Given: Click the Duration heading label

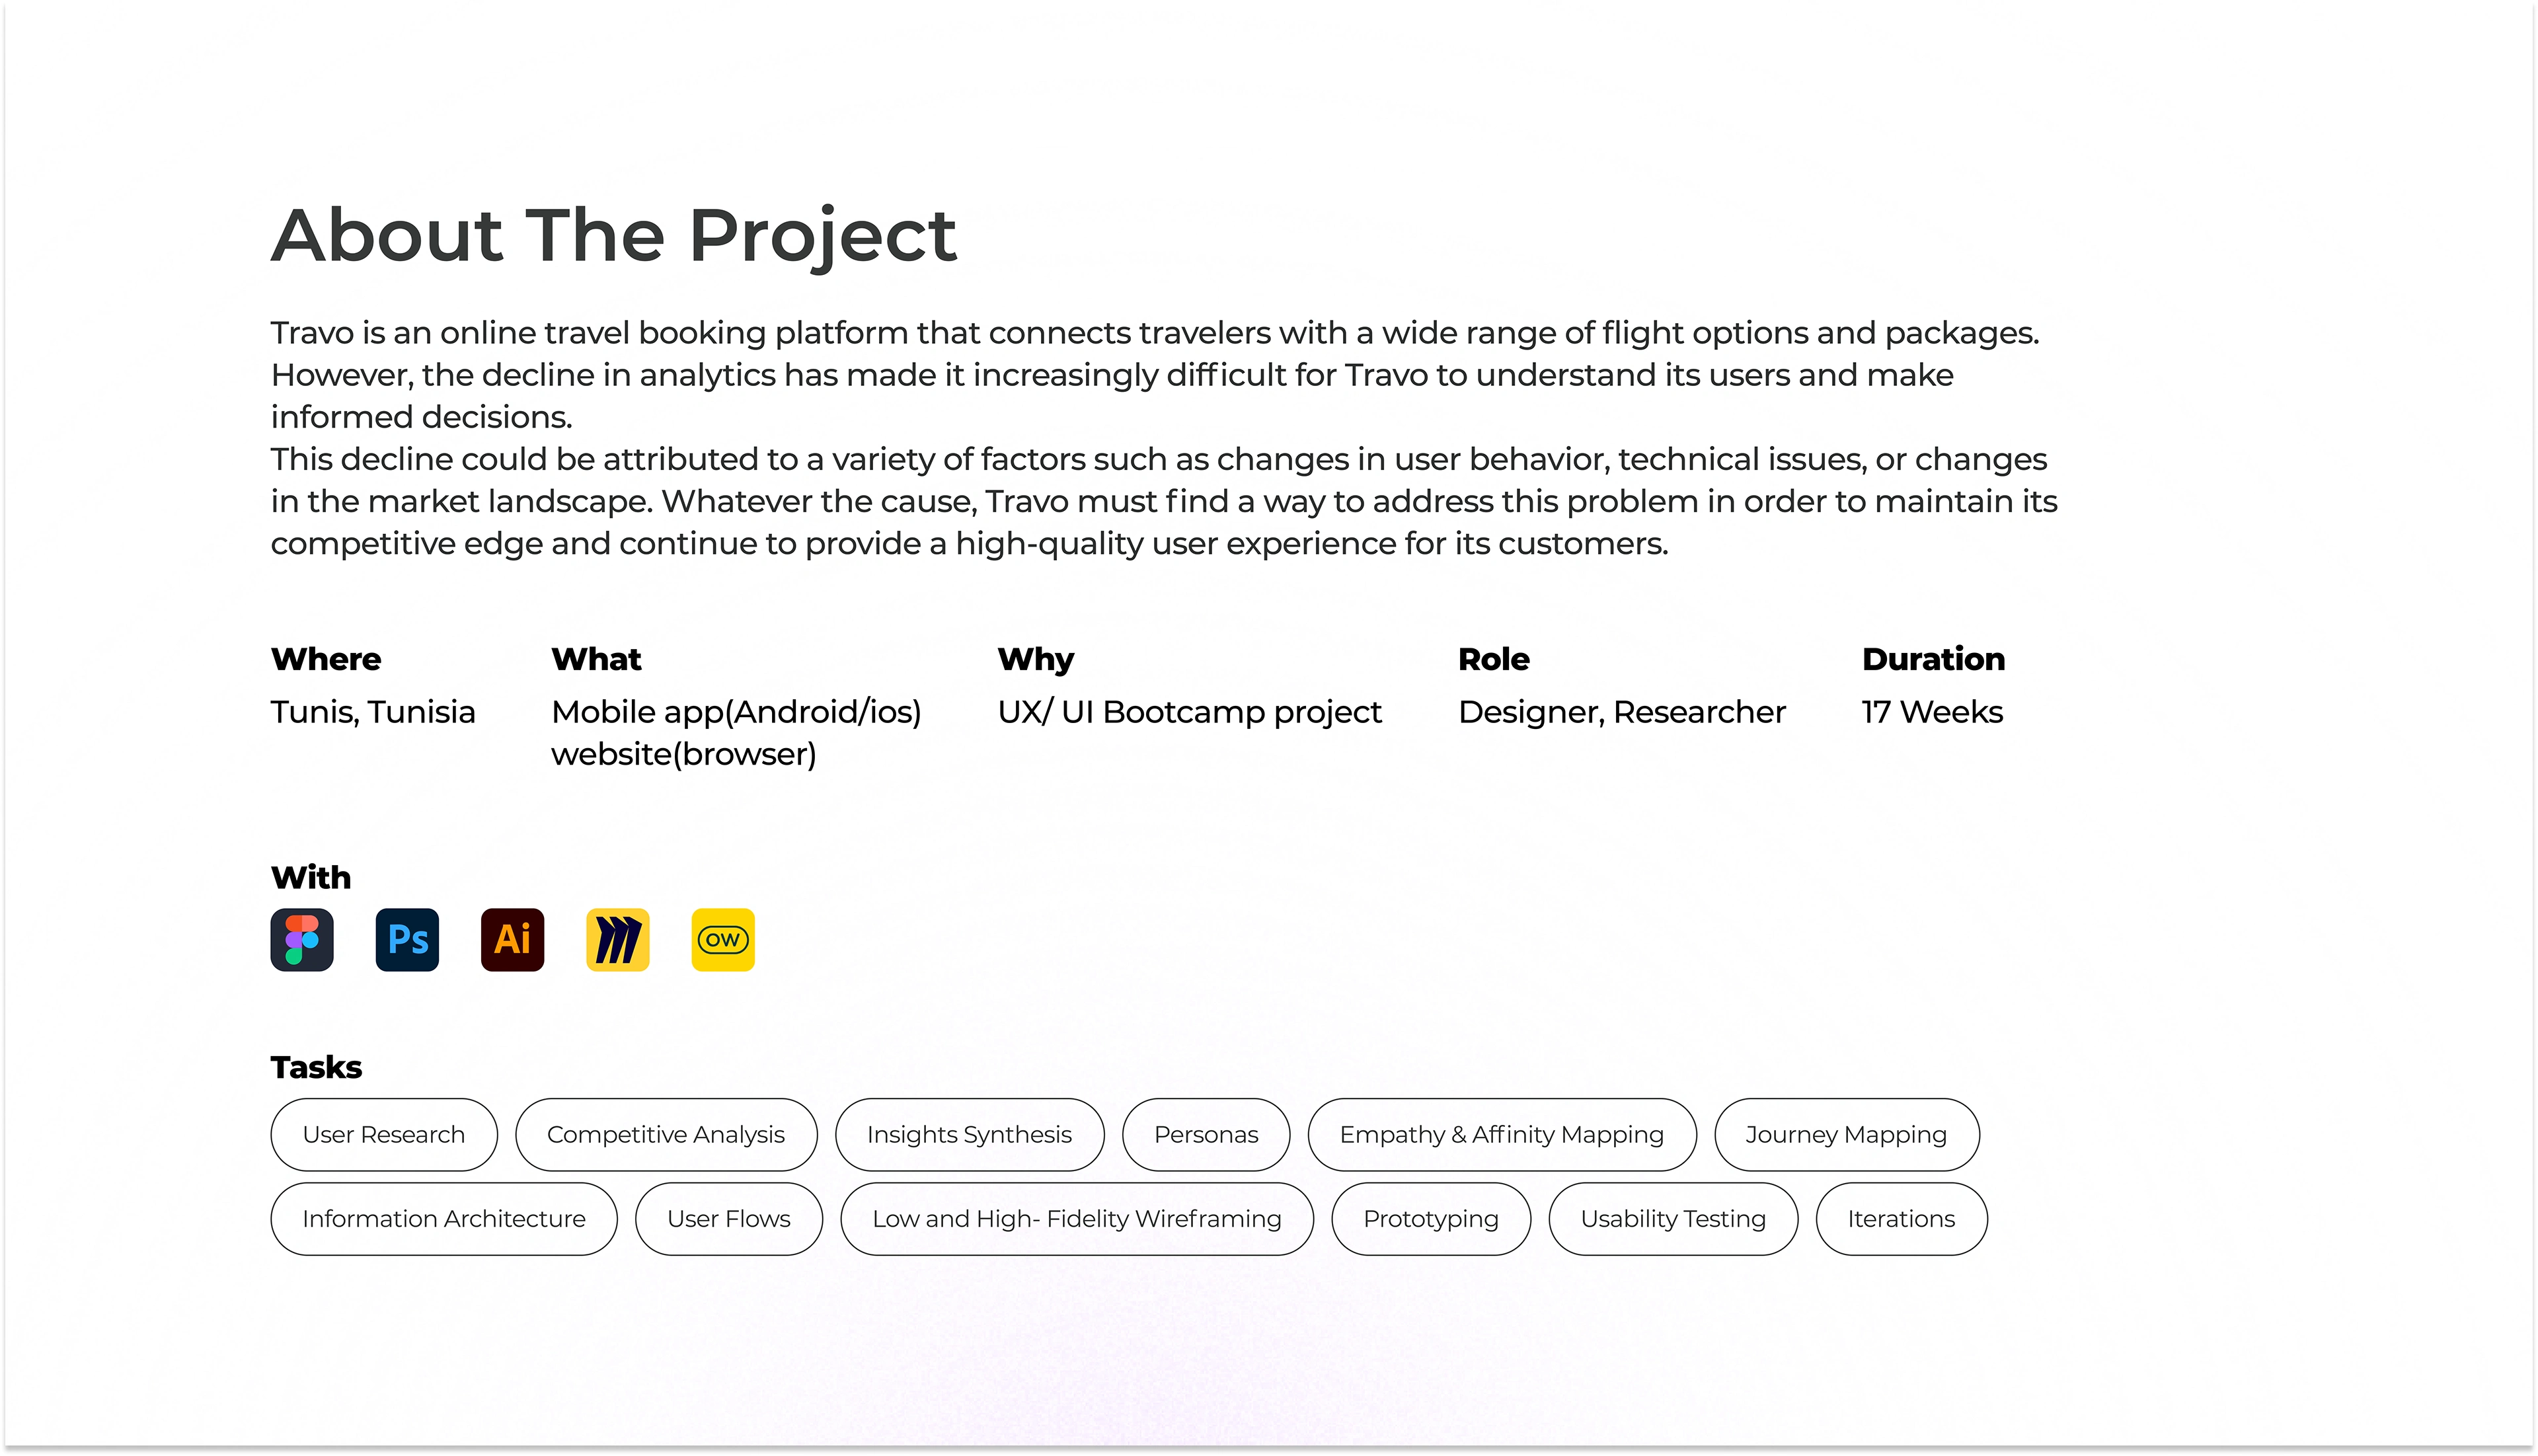Looking at the screenshot, I should click(x=1933, y=659).
